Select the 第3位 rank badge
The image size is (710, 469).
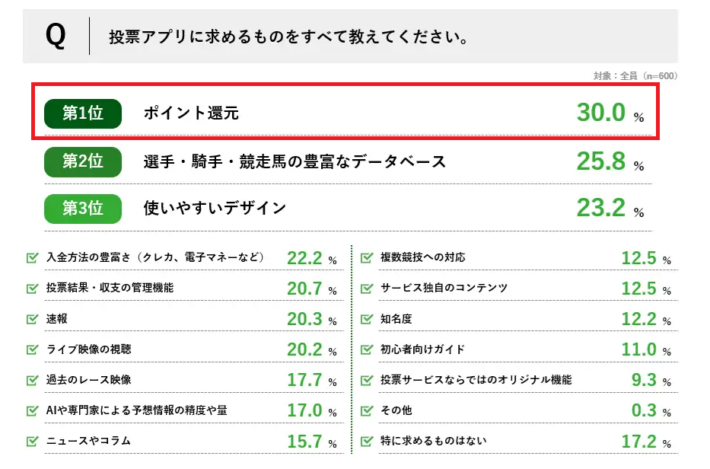[x=83, y=208]
